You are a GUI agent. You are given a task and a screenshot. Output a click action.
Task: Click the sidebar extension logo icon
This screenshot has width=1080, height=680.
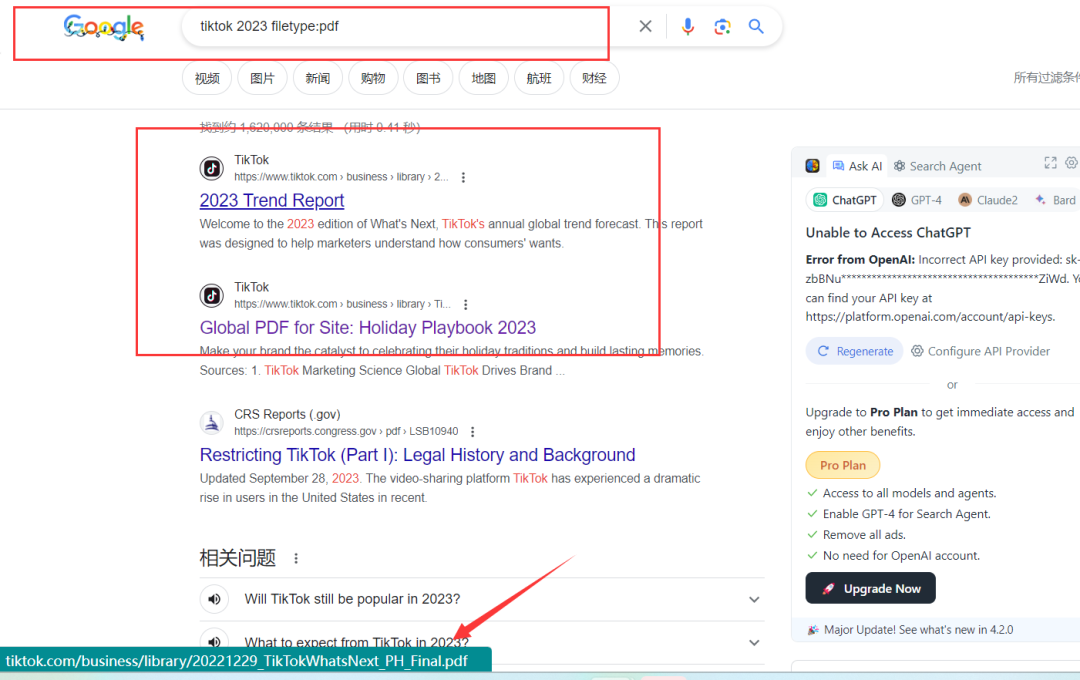pyautogui.click(x=813, y=165)
